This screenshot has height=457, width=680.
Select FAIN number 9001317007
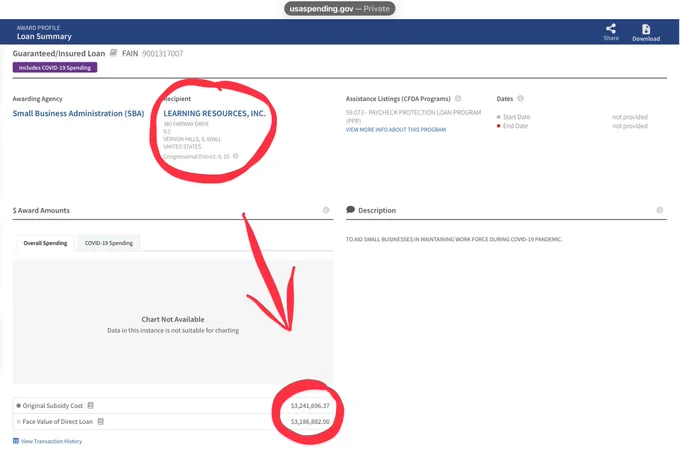163,53
